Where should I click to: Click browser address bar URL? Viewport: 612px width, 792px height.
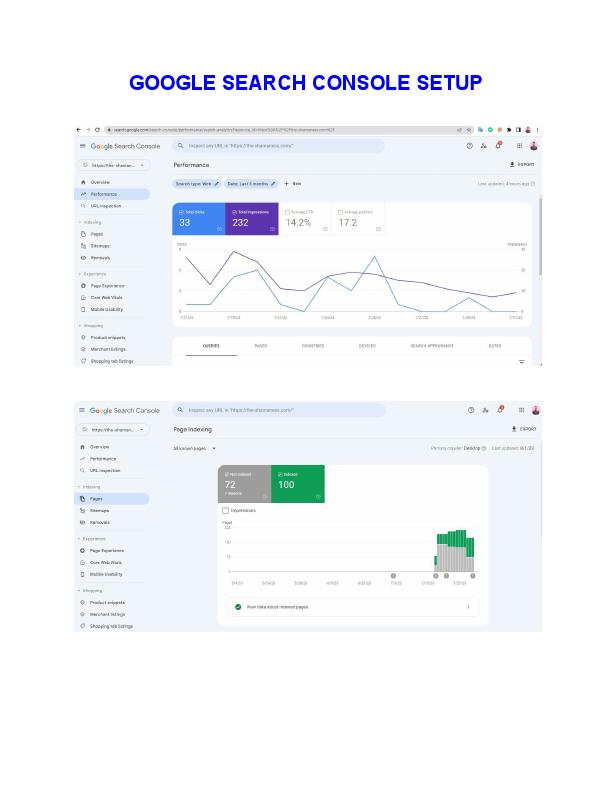coord(224,130)
